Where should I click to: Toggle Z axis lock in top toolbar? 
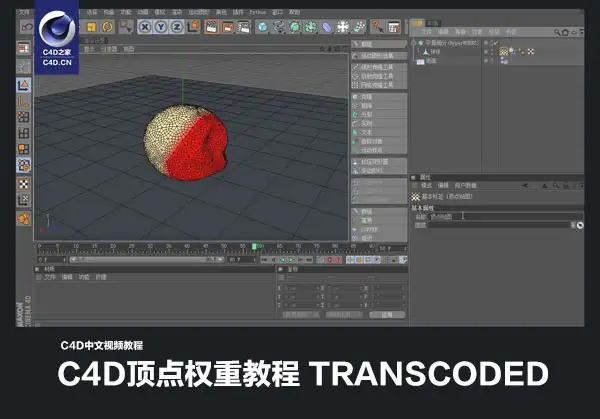177,27
